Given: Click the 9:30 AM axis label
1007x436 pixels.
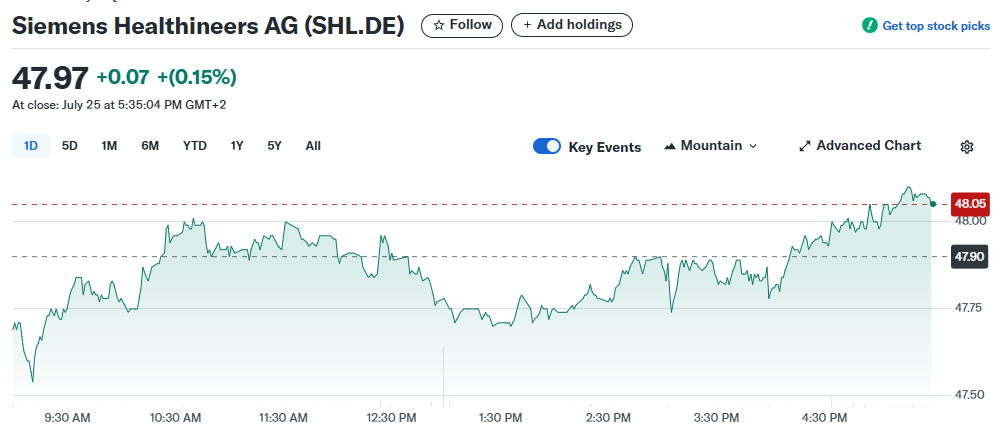Looking at the screenshot, I should (x=67, y=418).
